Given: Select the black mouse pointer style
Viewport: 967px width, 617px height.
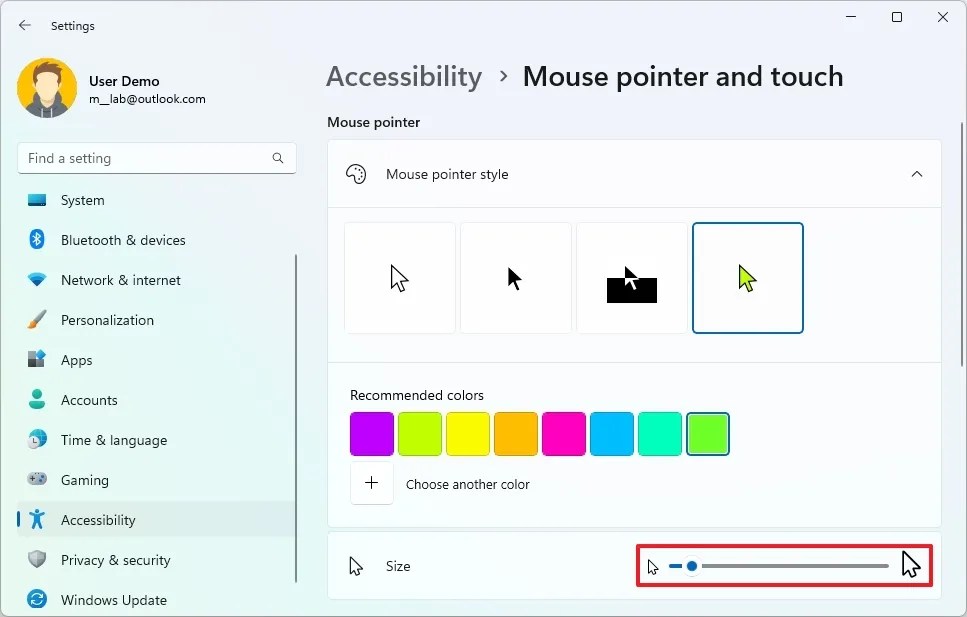Looking at the screenshot, I should (515, 277).
